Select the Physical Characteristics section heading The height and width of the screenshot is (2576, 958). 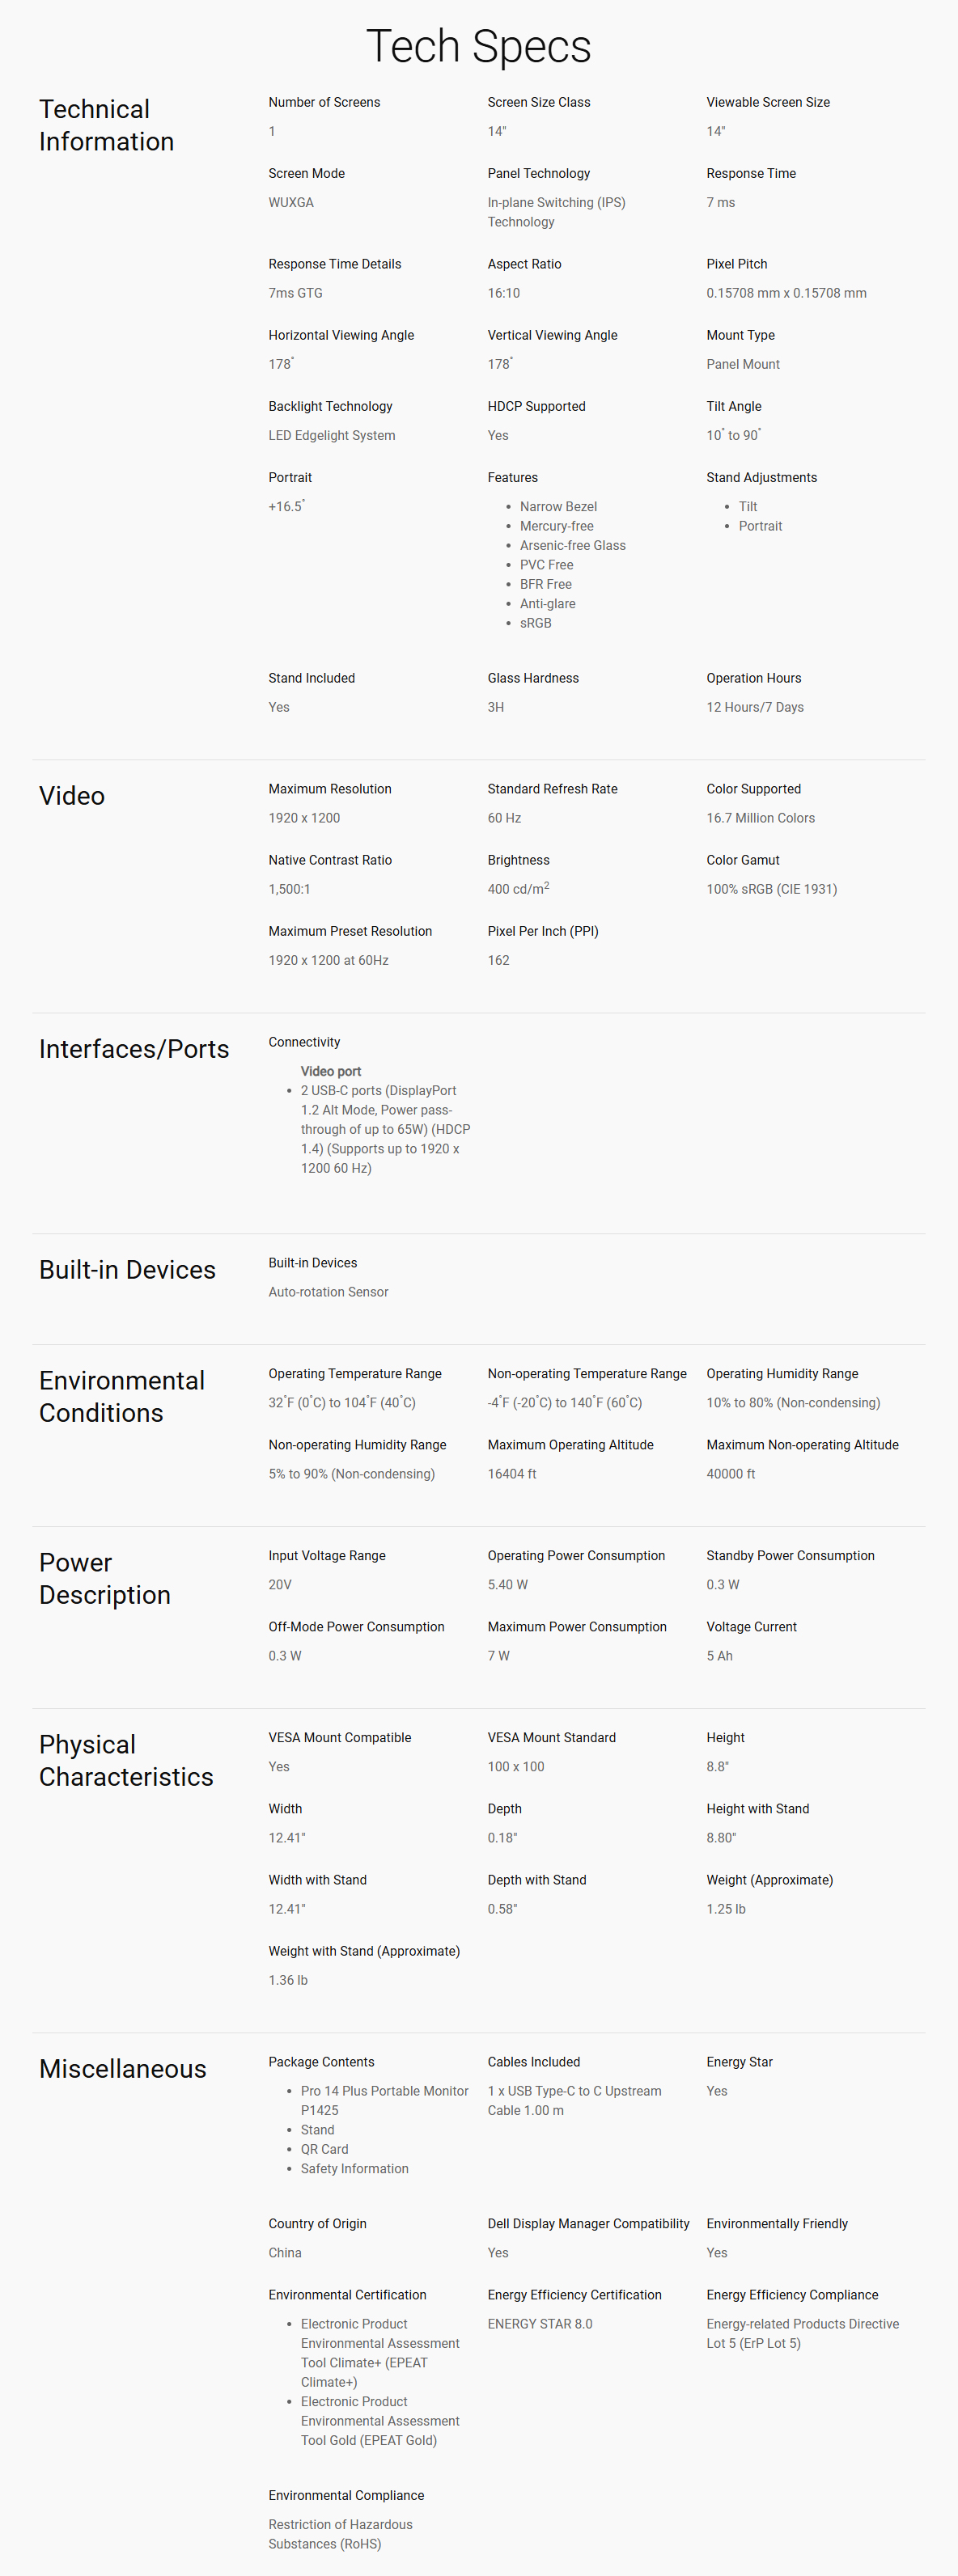126,1761
